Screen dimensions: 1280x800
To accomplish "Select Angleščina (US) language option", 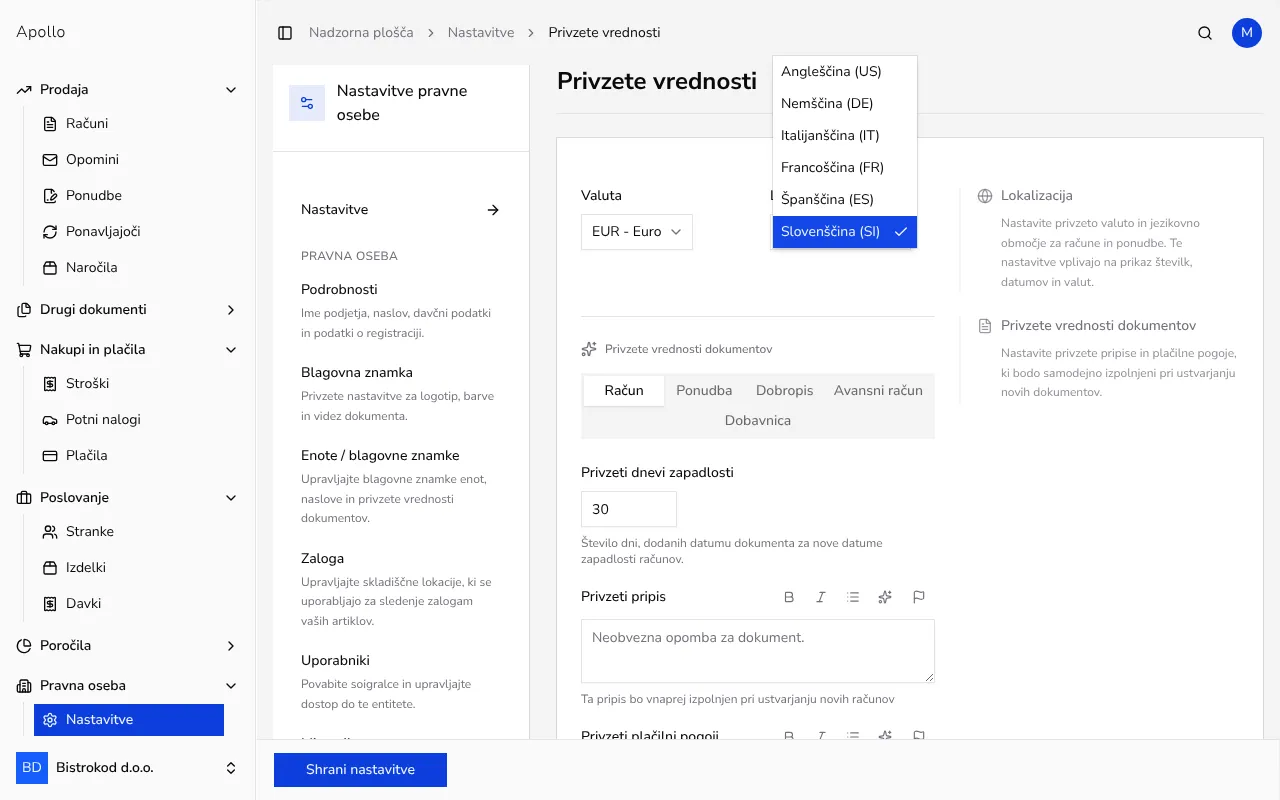I will [845, 72].
